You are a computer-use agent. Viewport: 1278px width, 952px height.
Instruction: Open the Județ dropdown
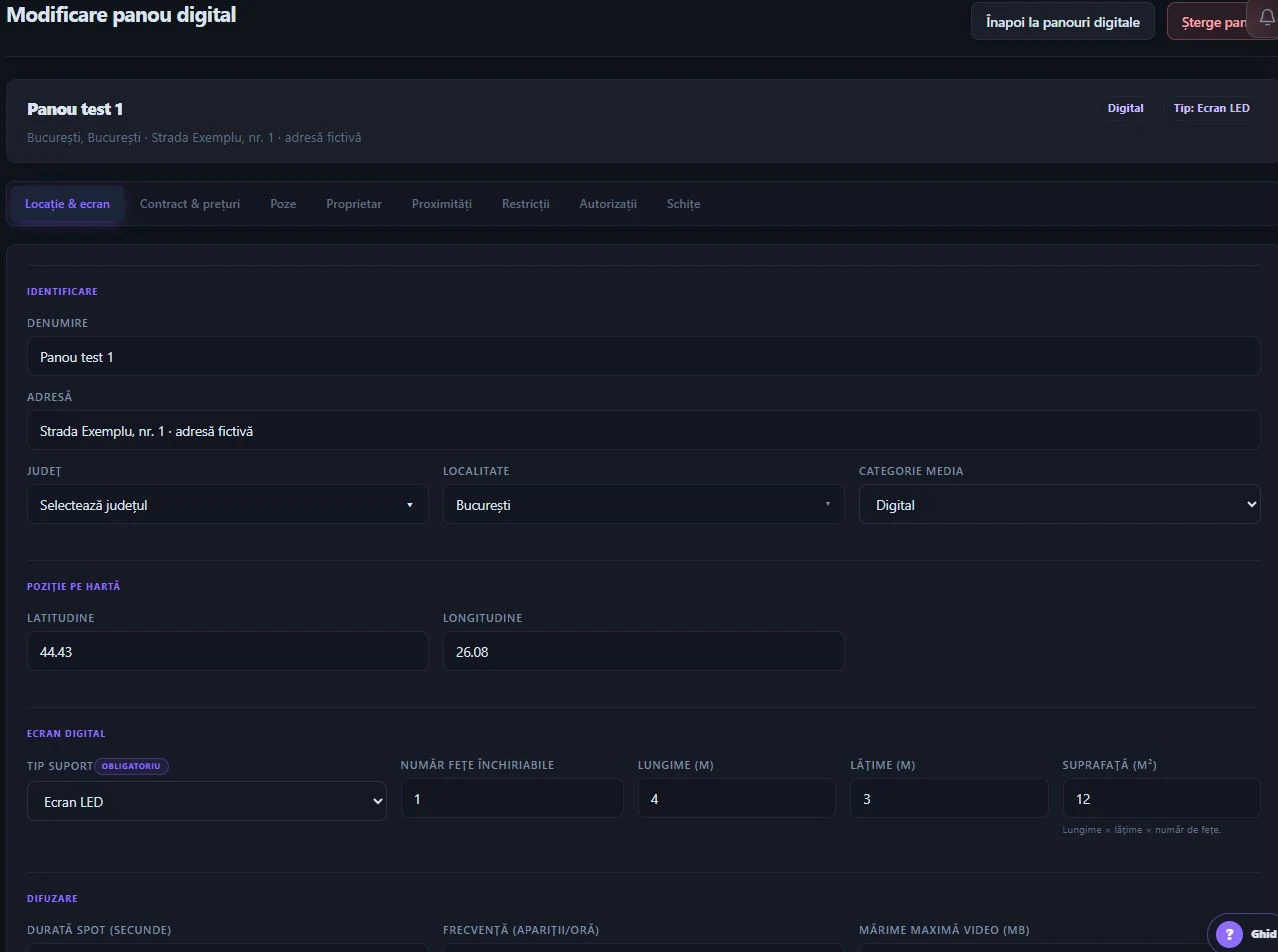pyautogui.click(x=228, y=504)
